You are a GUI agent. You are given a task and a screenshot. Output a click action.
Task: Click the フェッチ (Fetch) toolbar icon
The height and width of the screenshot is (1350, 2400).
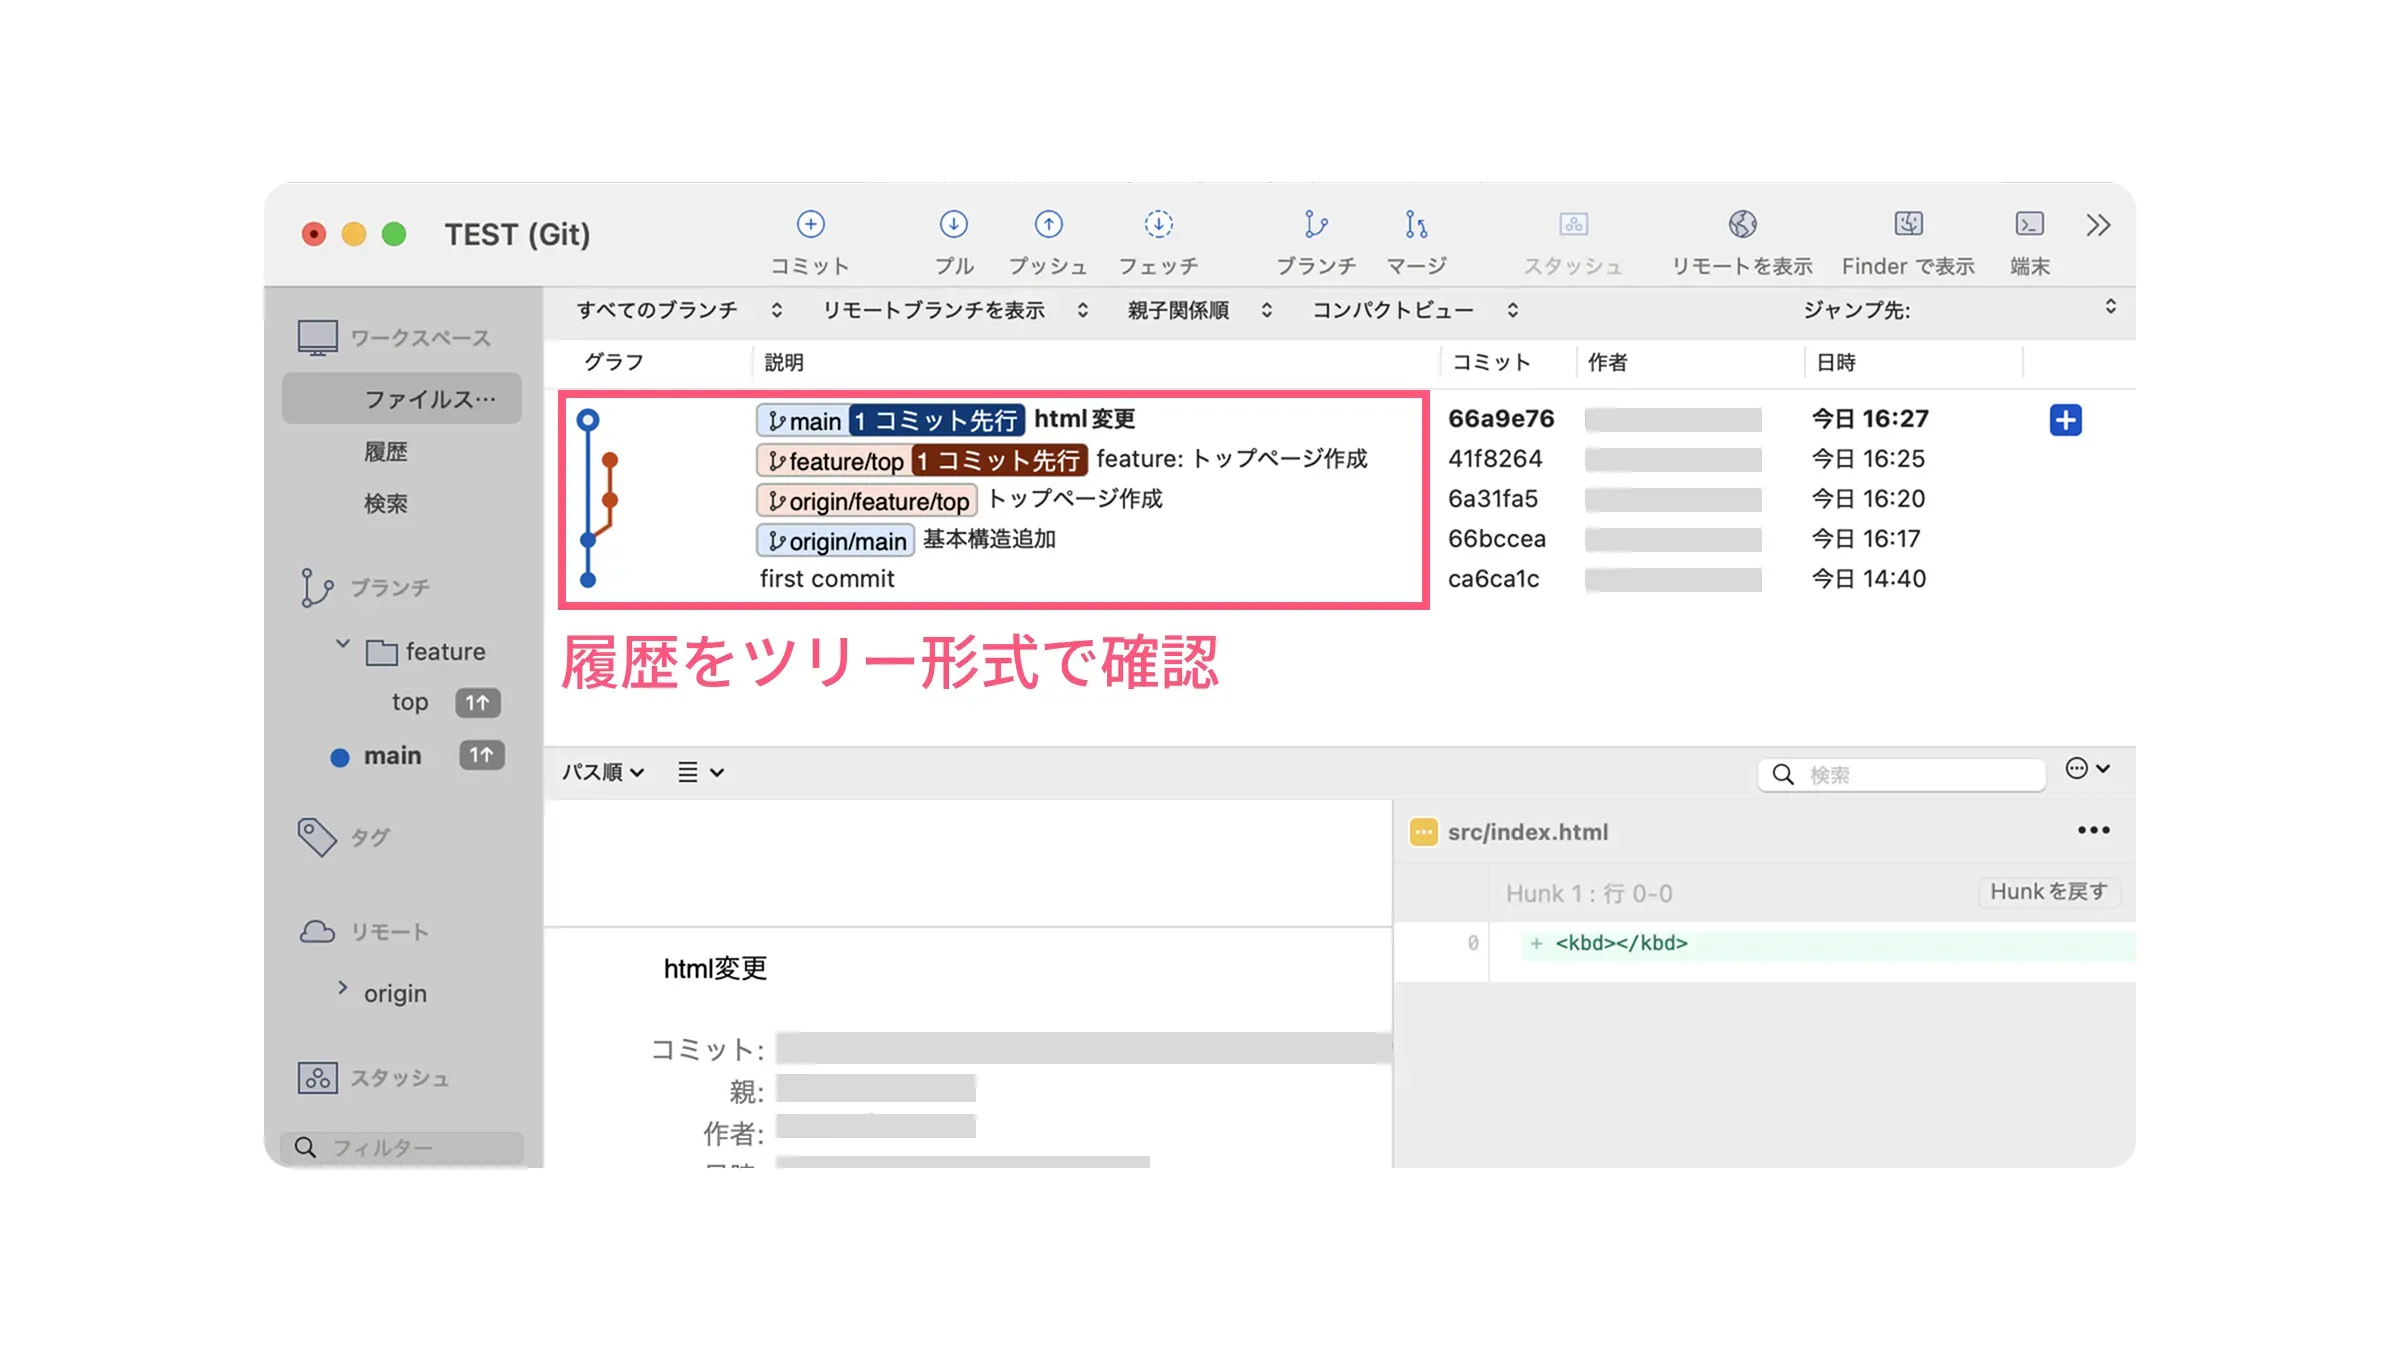pos(1158,224)
